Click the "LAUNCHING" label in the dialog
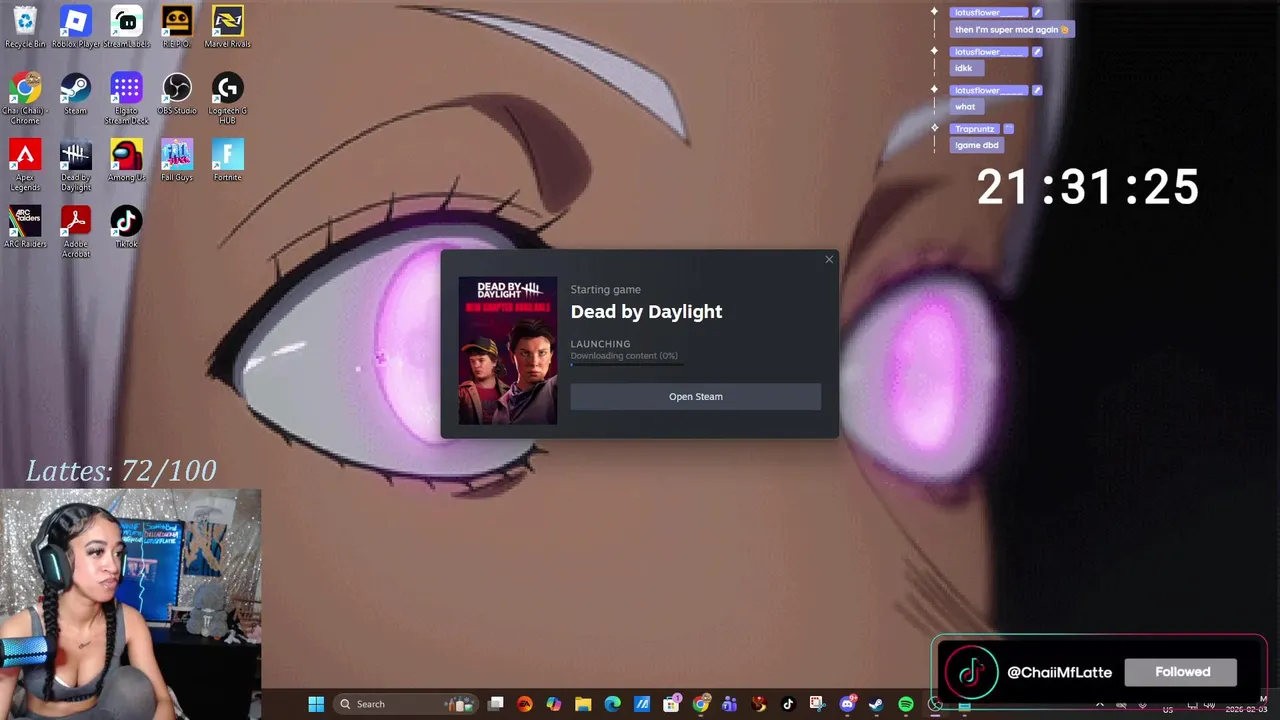The height and width of the screenshot is (720, 1280). click(x=600, y=344)
